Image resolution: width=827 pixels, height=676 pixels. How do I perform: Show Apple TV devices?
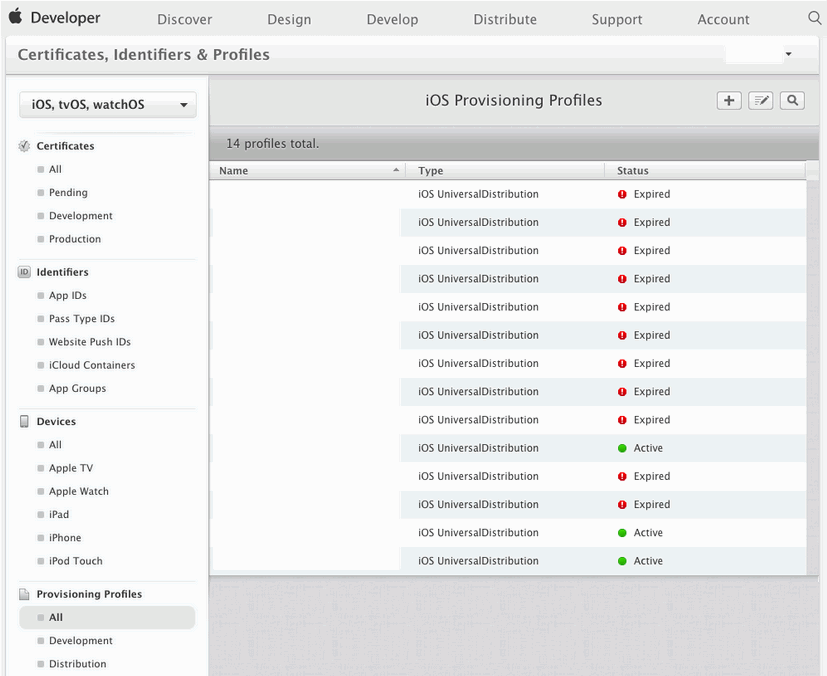tap(71, 468)
